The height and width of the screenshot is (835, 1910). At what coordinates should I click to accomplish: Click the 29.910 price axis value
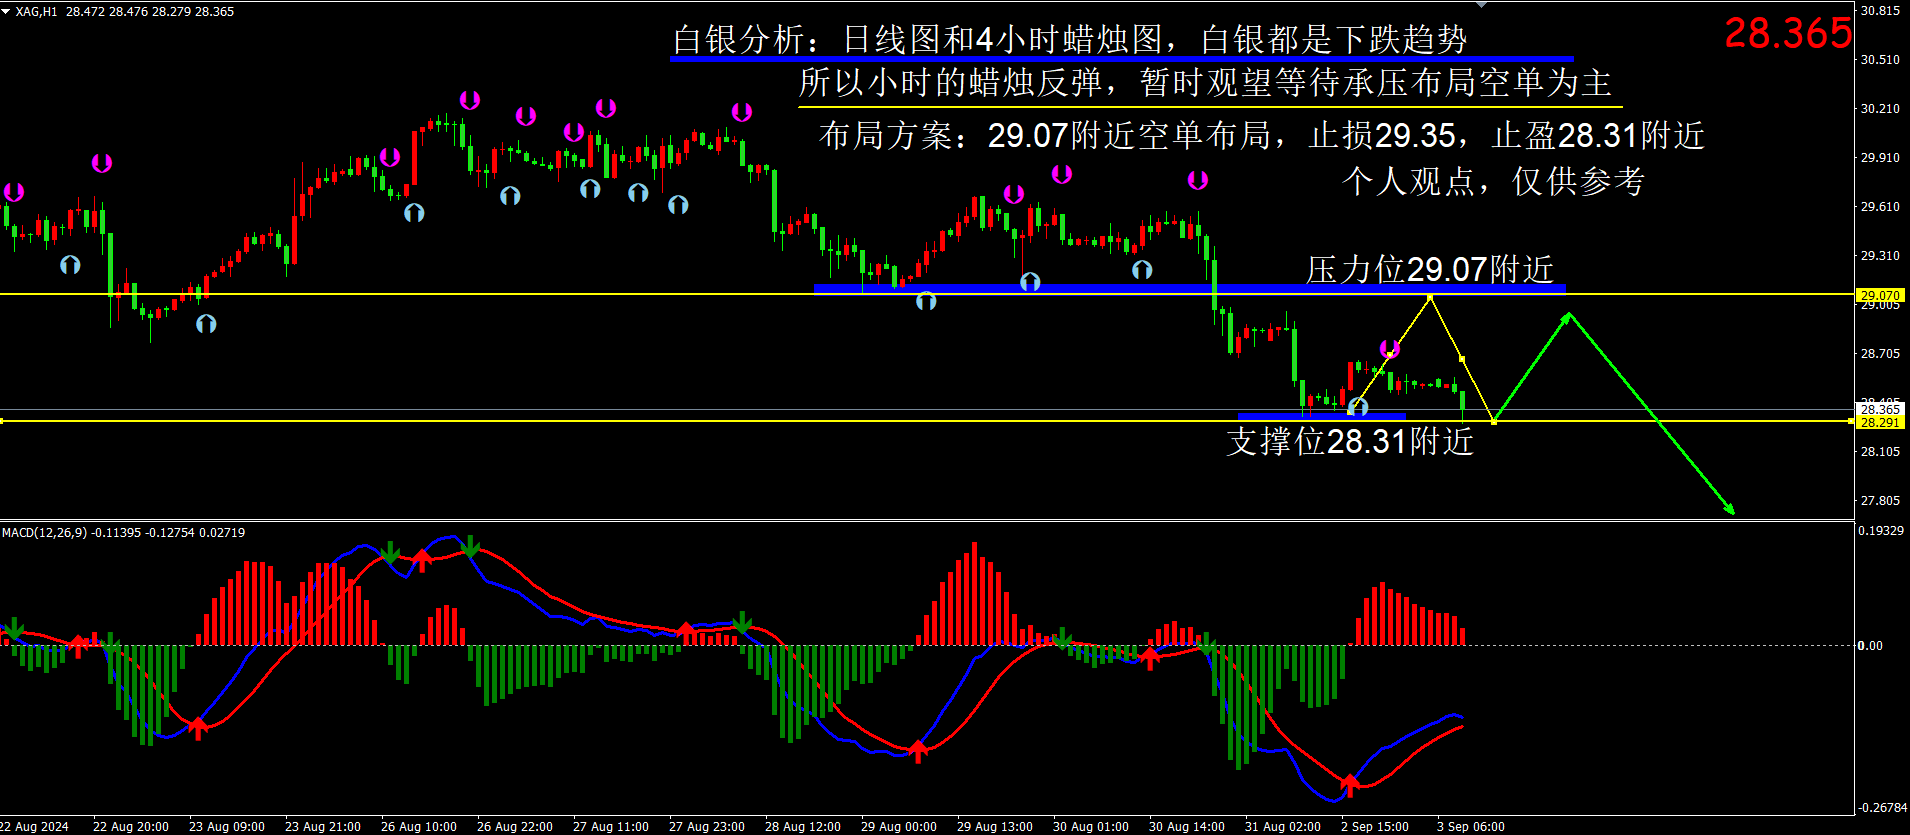click(x=1880, y=158)
